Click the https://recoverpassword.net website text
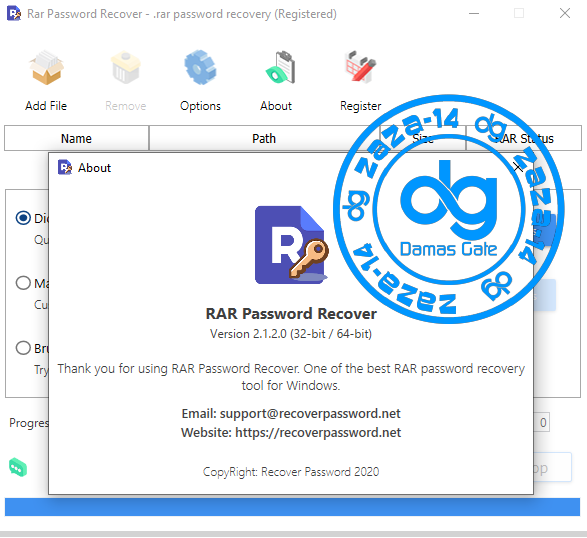Screen dimensions: 587x538 [x=318, y=433]
